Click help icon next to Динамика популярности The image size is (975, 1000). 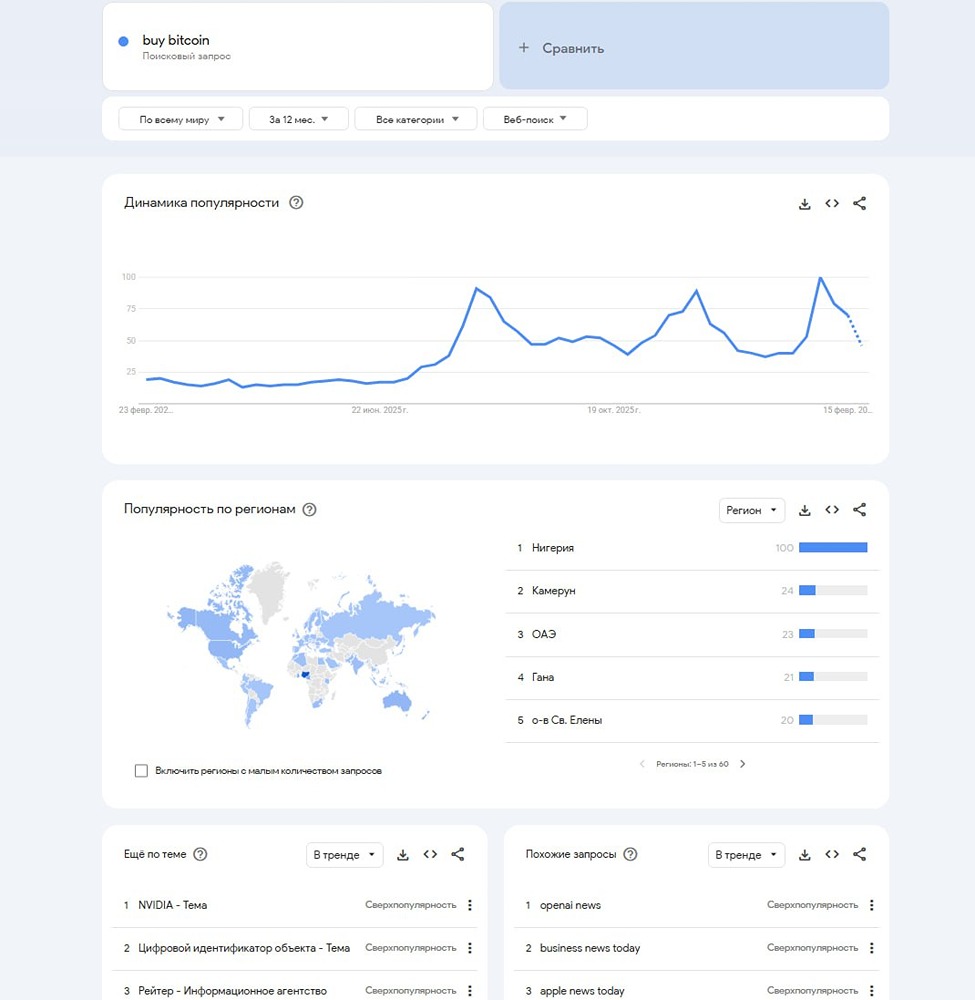(x=296, y=203)
